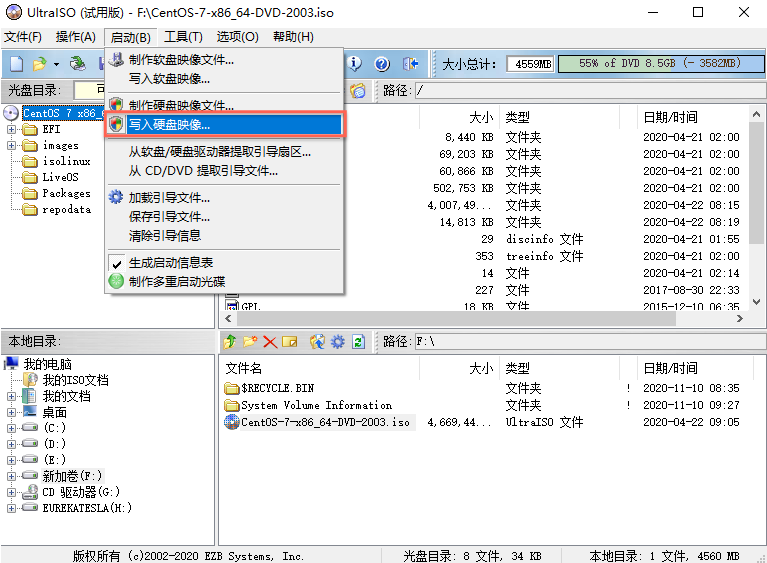The image size is (767, 563).
Task: Choose 制作软盘映像文件... menu entry
Action: coord(225,60)
